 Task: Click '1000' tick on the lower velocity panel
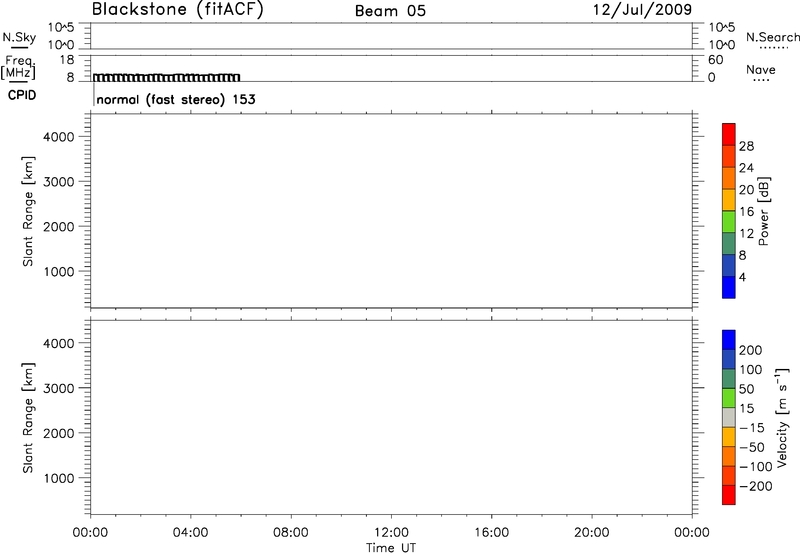[59, 478]
